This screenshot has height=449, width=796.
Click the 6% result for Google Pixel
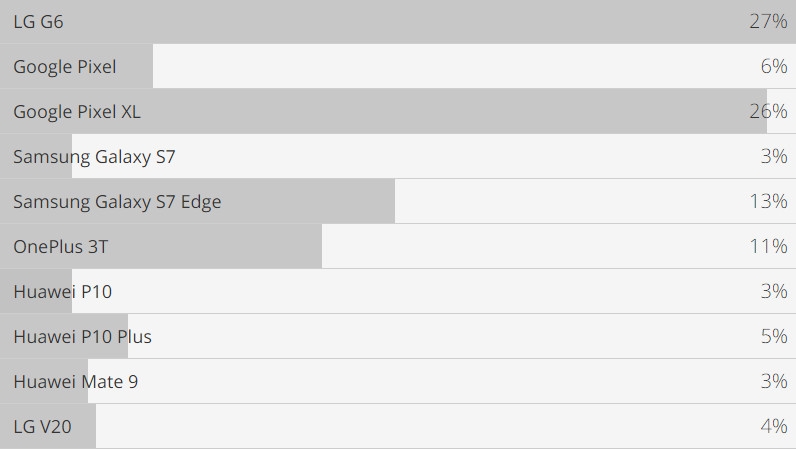(774, 67)
